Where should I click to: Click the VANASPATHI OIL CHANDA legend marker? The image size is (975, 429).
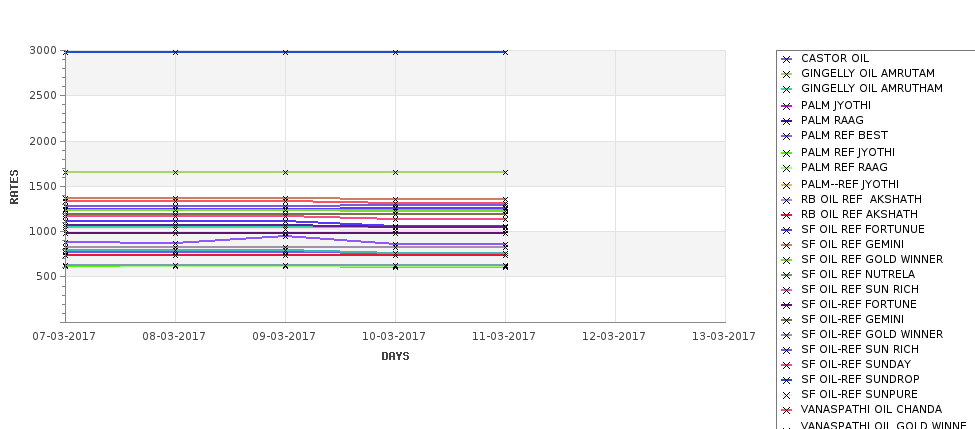(786, 410)
